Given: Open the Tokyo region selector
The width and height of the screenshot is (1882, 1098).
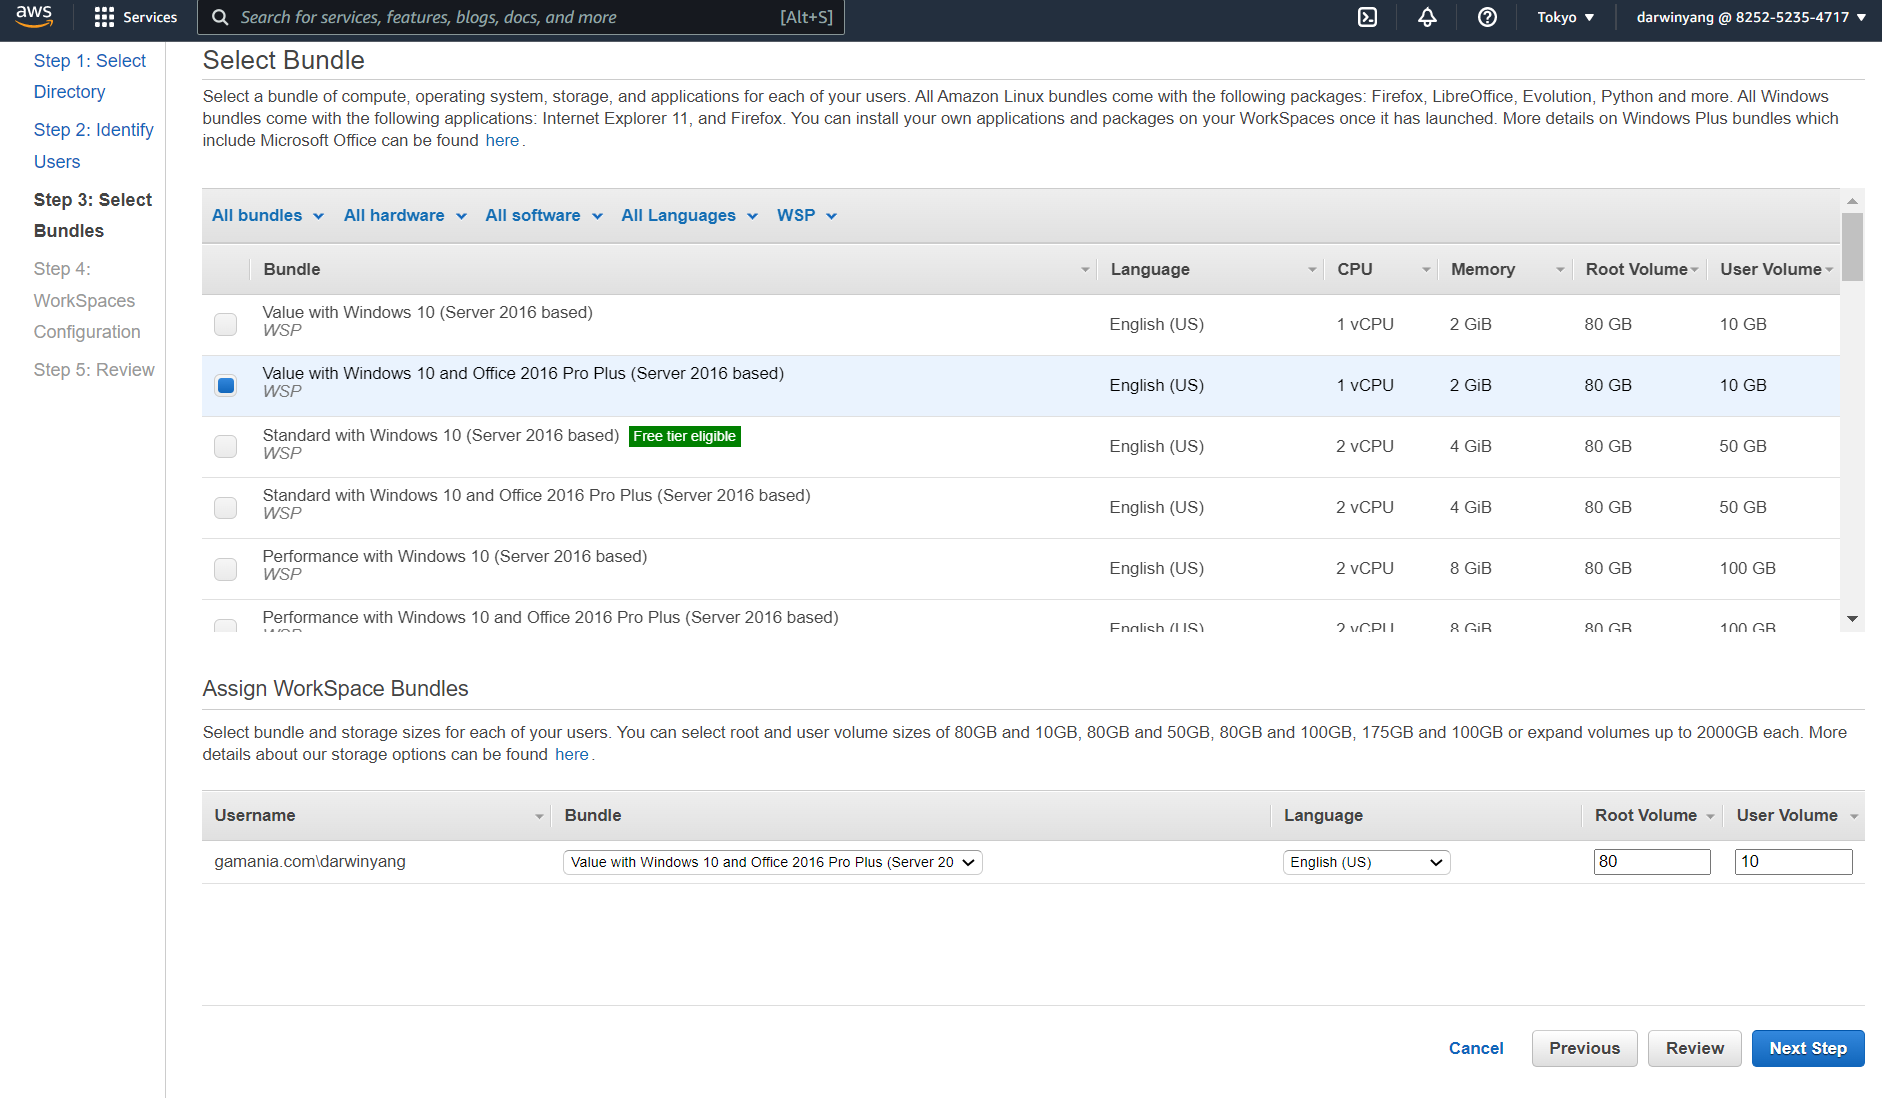Looking at the screenshot, I should [1565, 17].
